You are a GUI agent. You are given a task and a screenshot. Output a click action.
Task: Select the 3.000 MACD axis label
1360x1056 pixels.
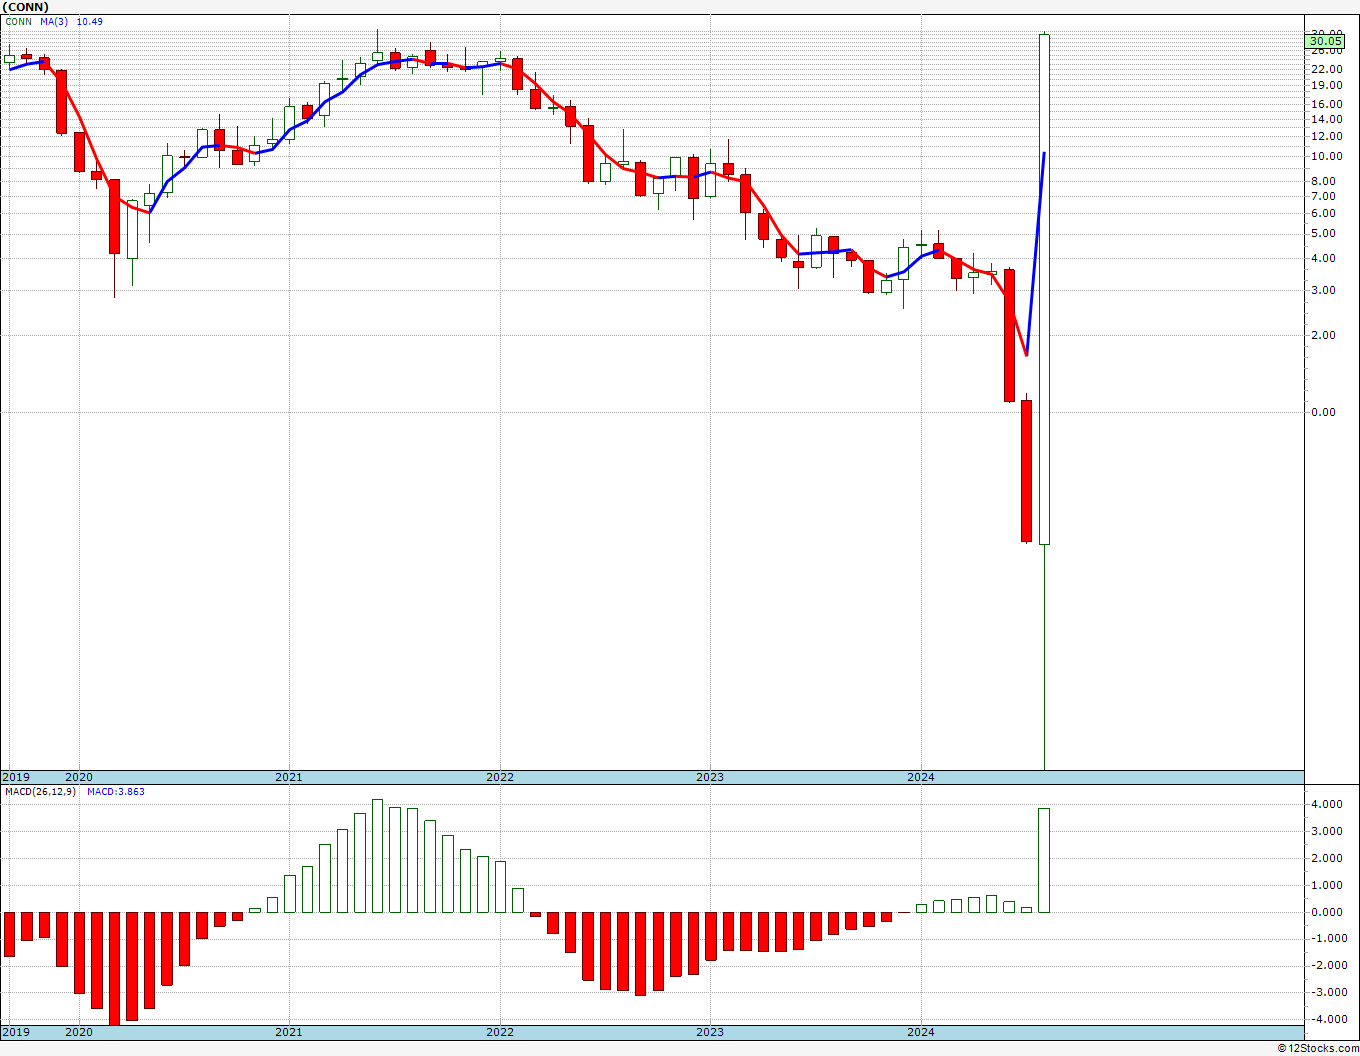pyautogui.click(x=1326, y=831)
